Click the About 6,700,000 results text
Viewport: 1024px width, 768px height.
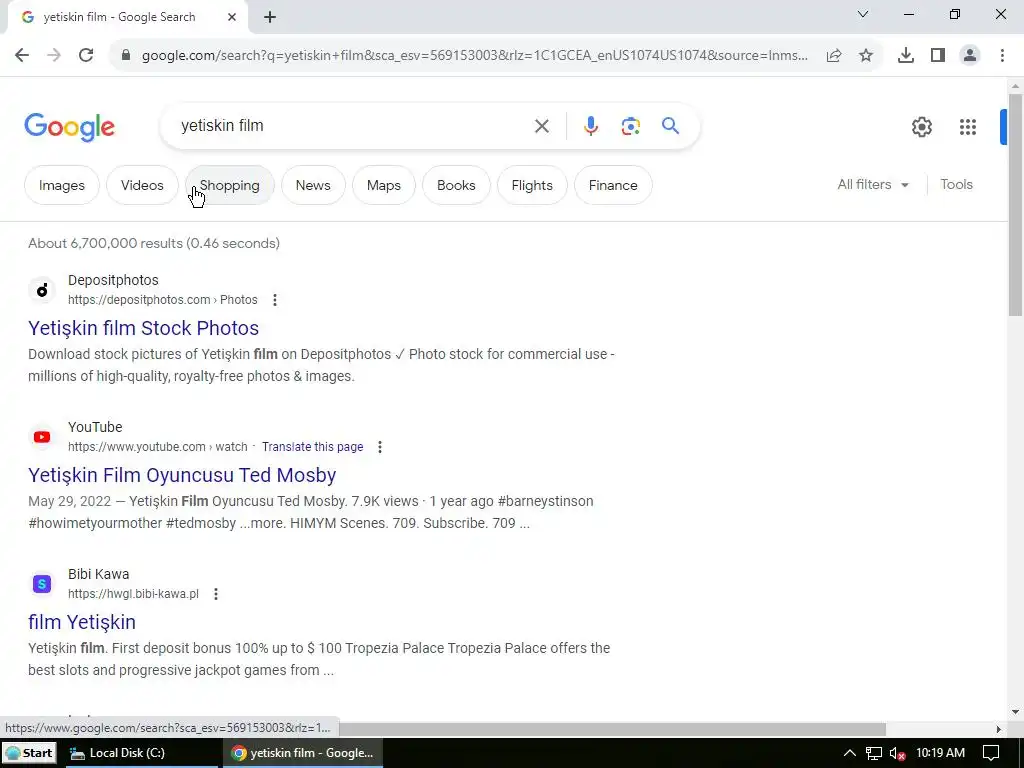tap(154, 244)
